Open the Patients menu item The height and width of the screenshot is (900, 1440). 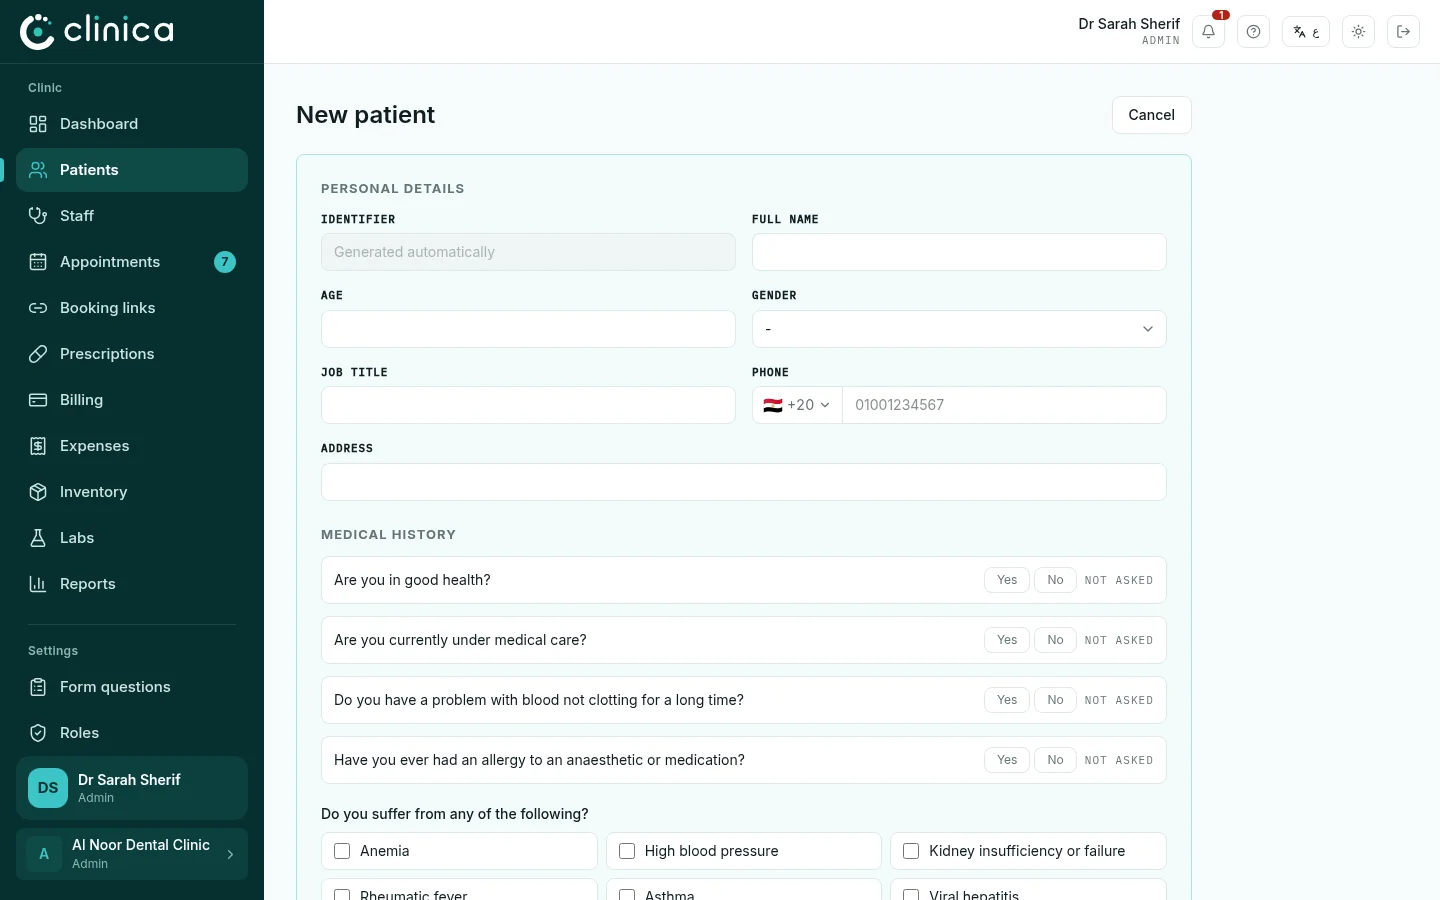click(132, 170)
